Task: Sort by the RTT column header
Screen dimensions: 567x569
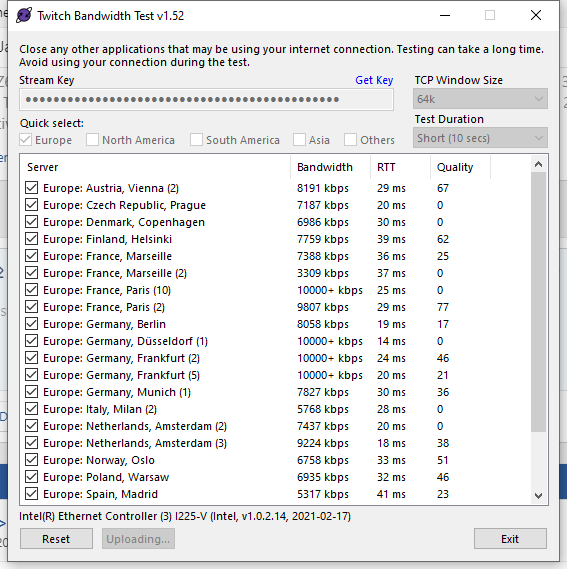Action: click(400, 167)
